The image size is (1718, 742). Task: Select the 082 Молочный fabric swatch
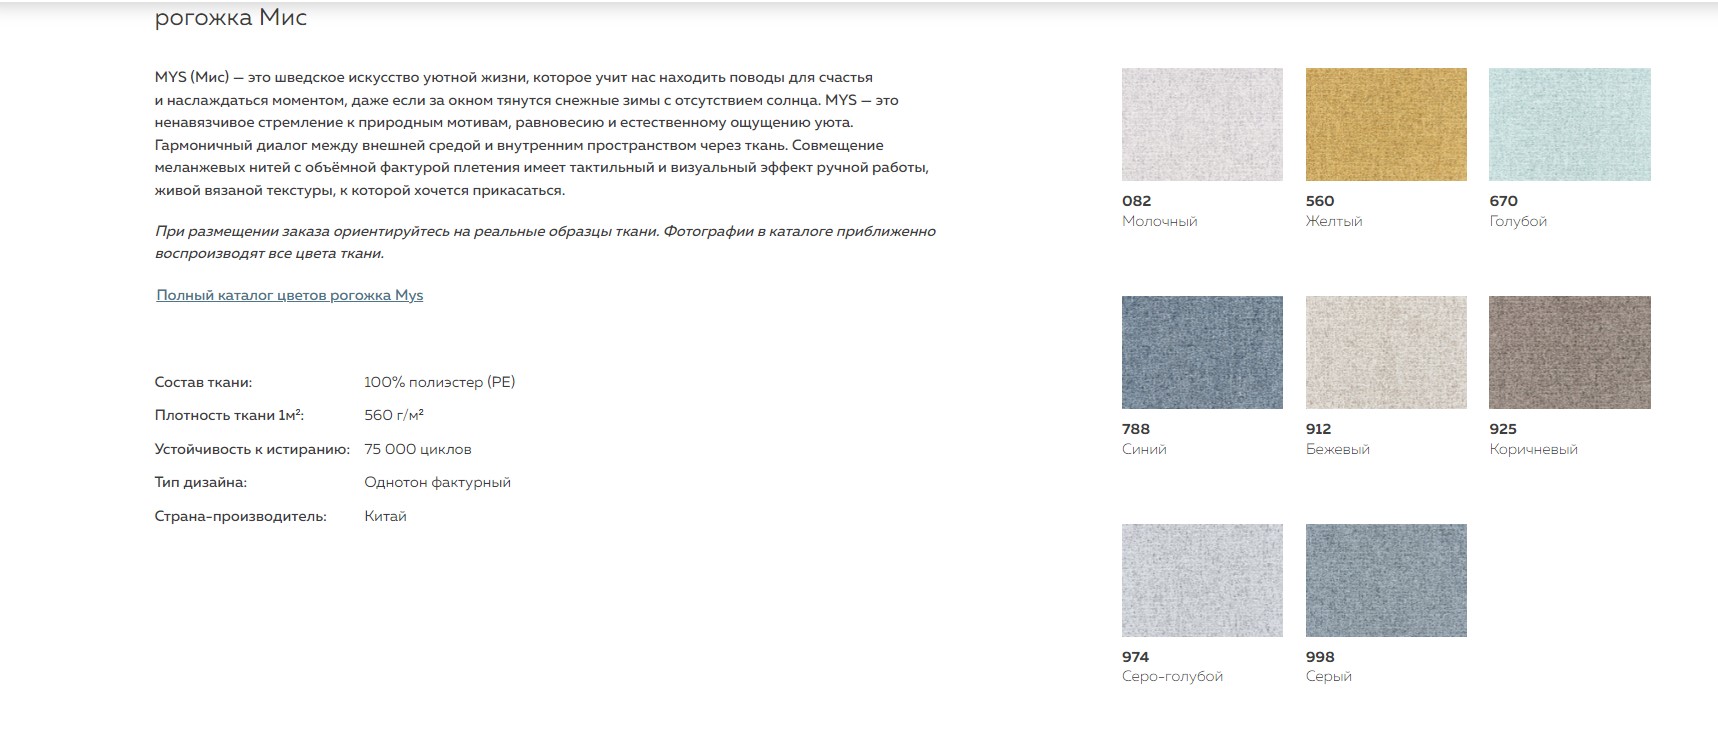tap(1202, 124)
